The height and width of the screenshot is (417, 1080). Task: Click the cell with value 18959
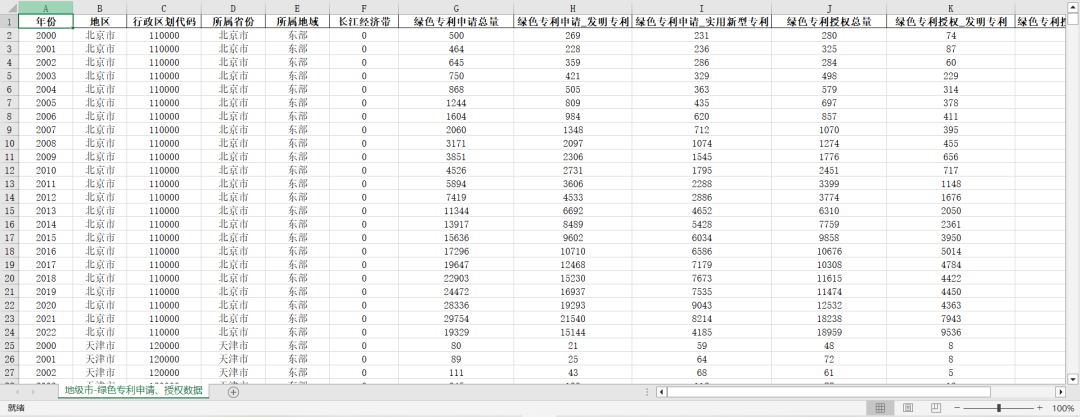(x=829, y=332)
